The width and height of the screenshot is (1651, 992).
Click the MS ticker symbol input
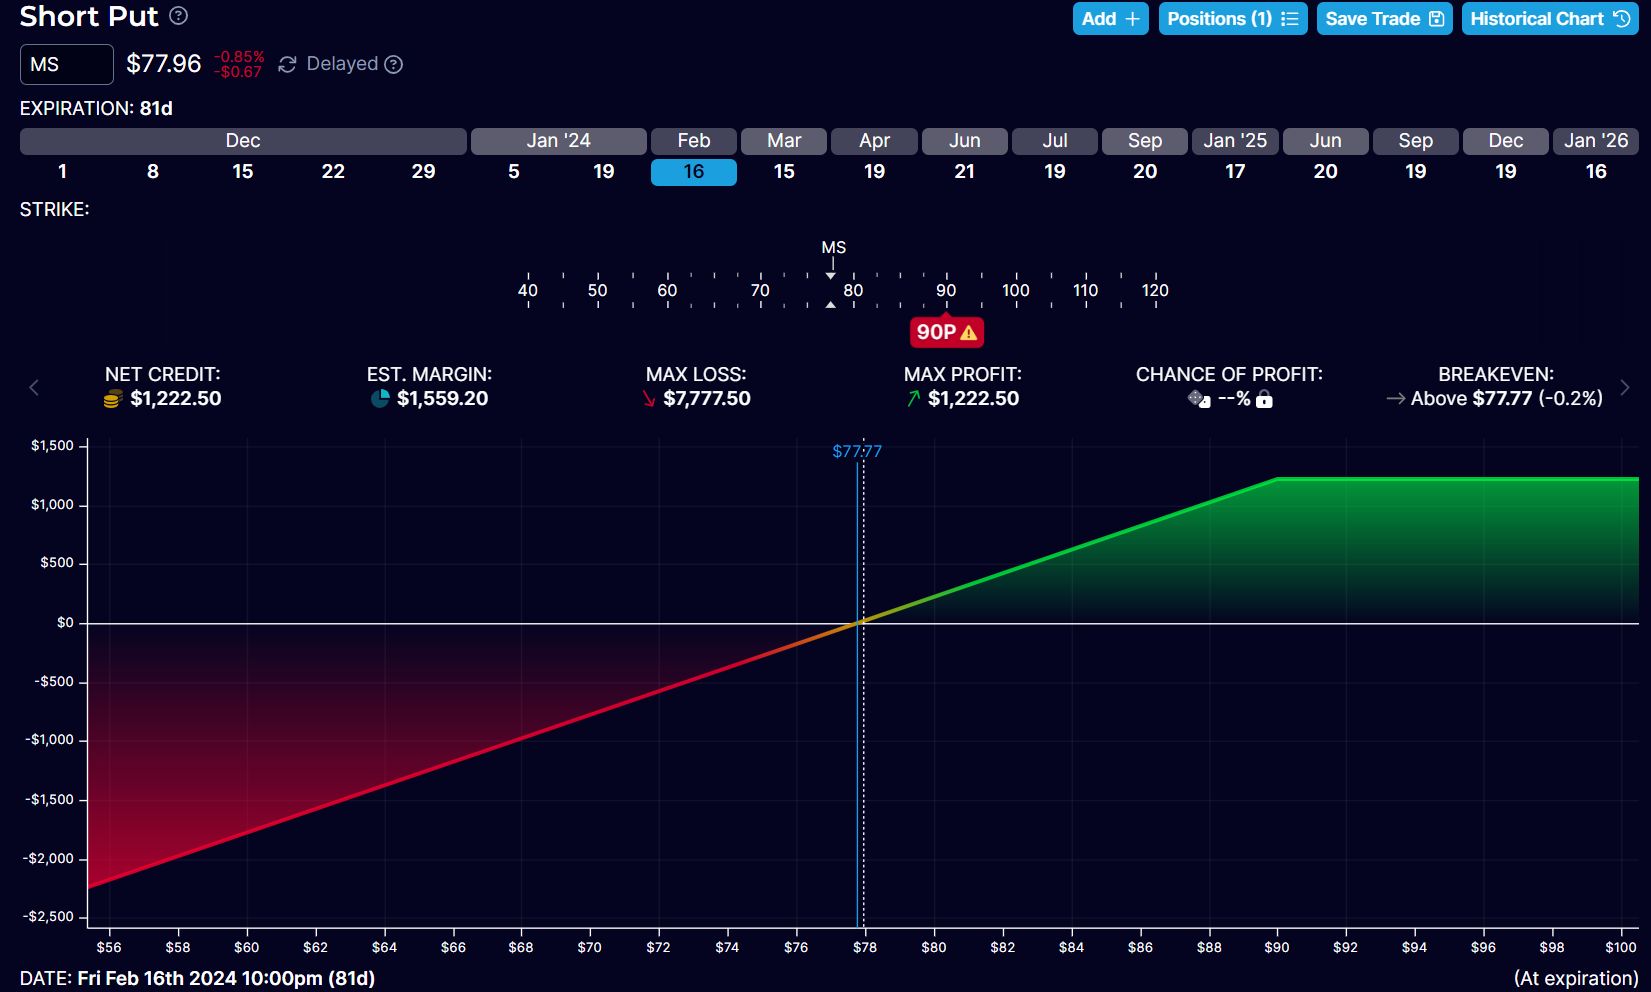click(x=67, y=64)
